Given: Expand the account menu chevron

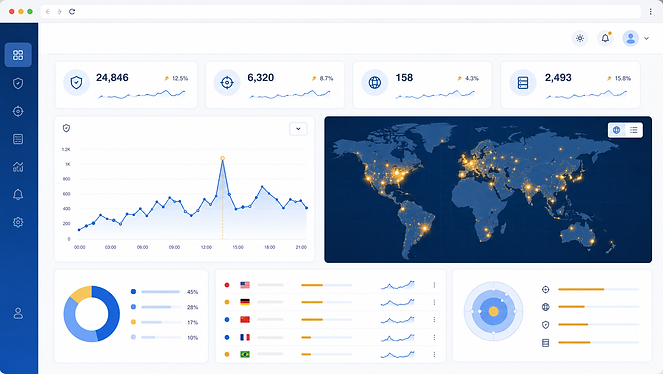Looking at the screenshot, I should pos(647,38).
